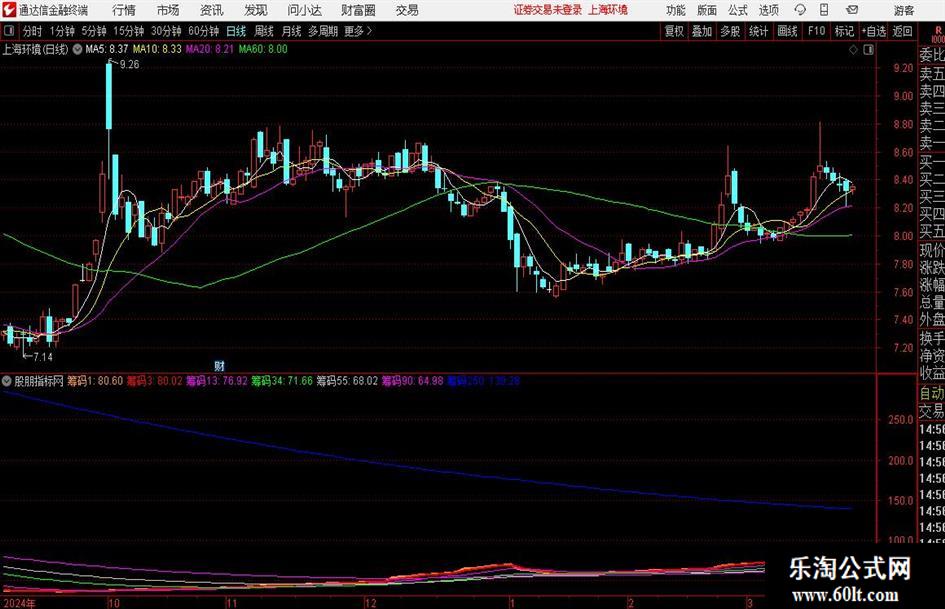945x609 pixels.
Task: Open the 版面 menu
Action: tap(706, 10)
